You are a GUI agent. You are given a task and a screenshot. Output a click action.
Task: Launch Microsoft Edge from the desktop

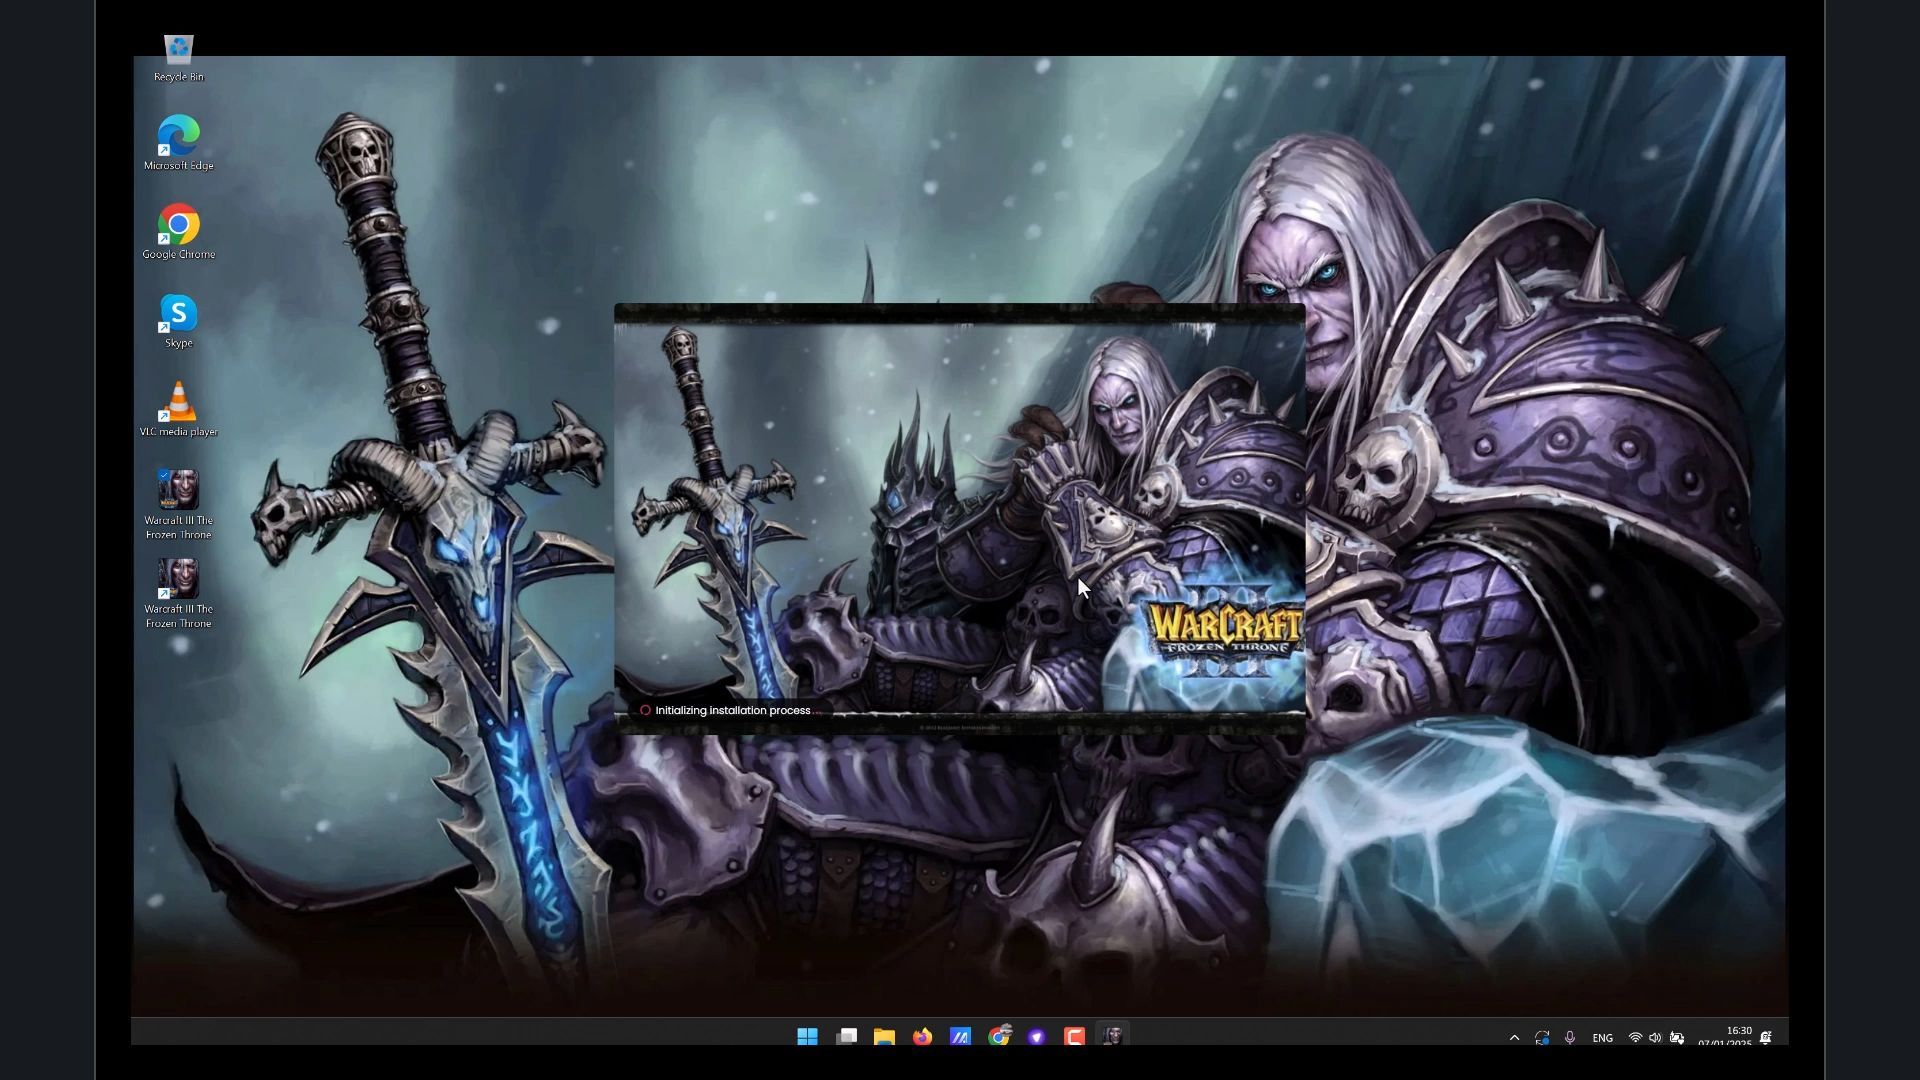click(179, 142)
